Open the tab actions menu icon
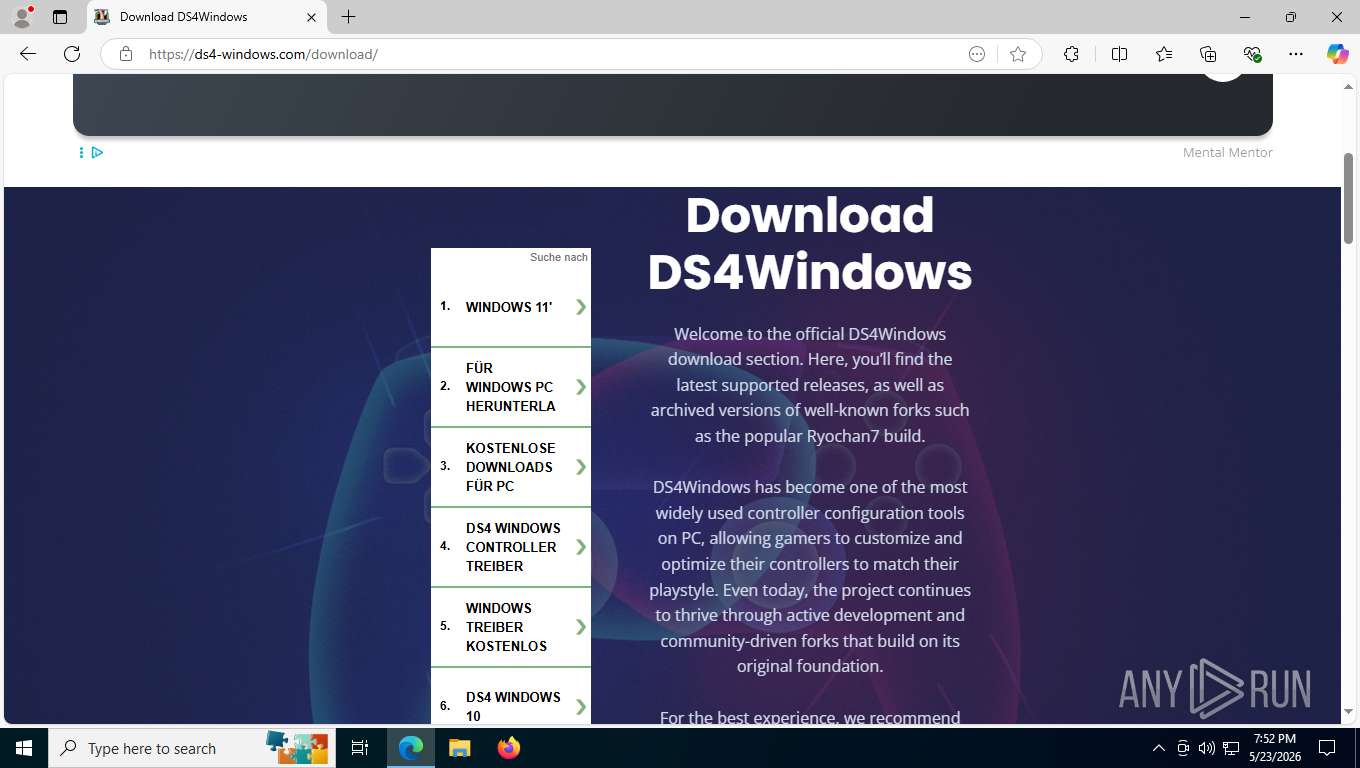 [60, 17]
